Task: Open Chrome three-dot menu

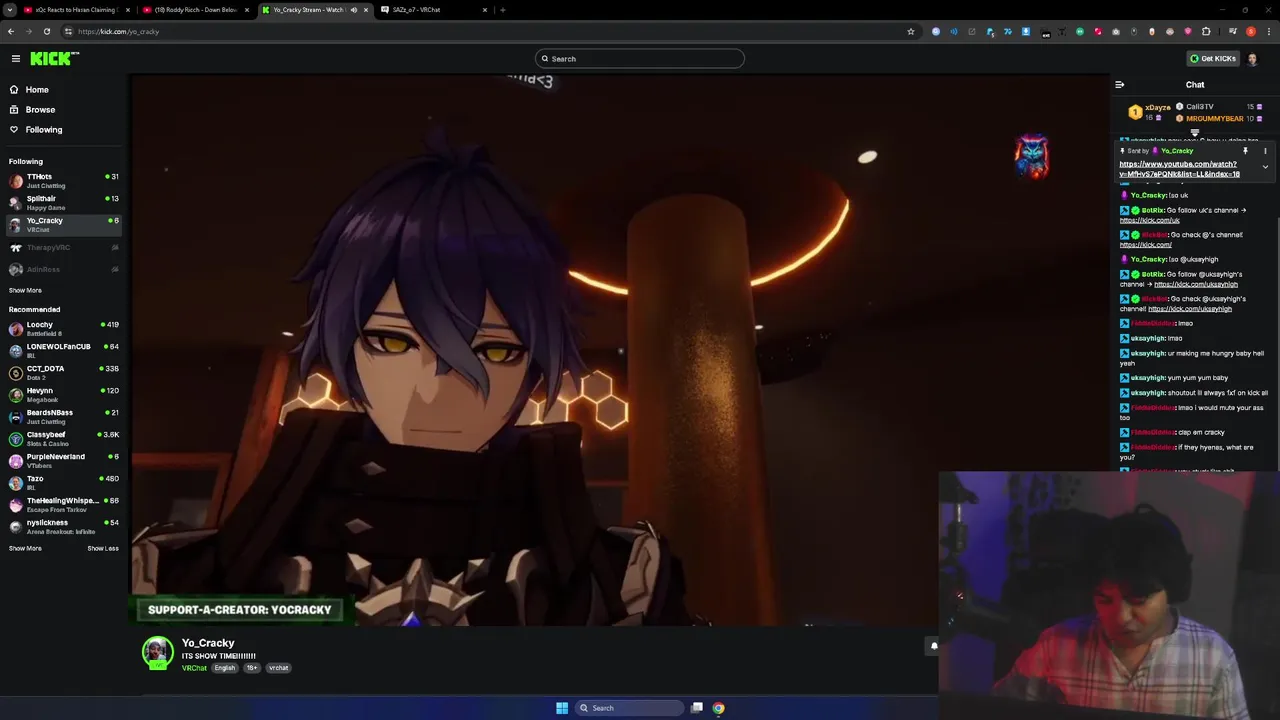Action: click(x=1268, y=32)
